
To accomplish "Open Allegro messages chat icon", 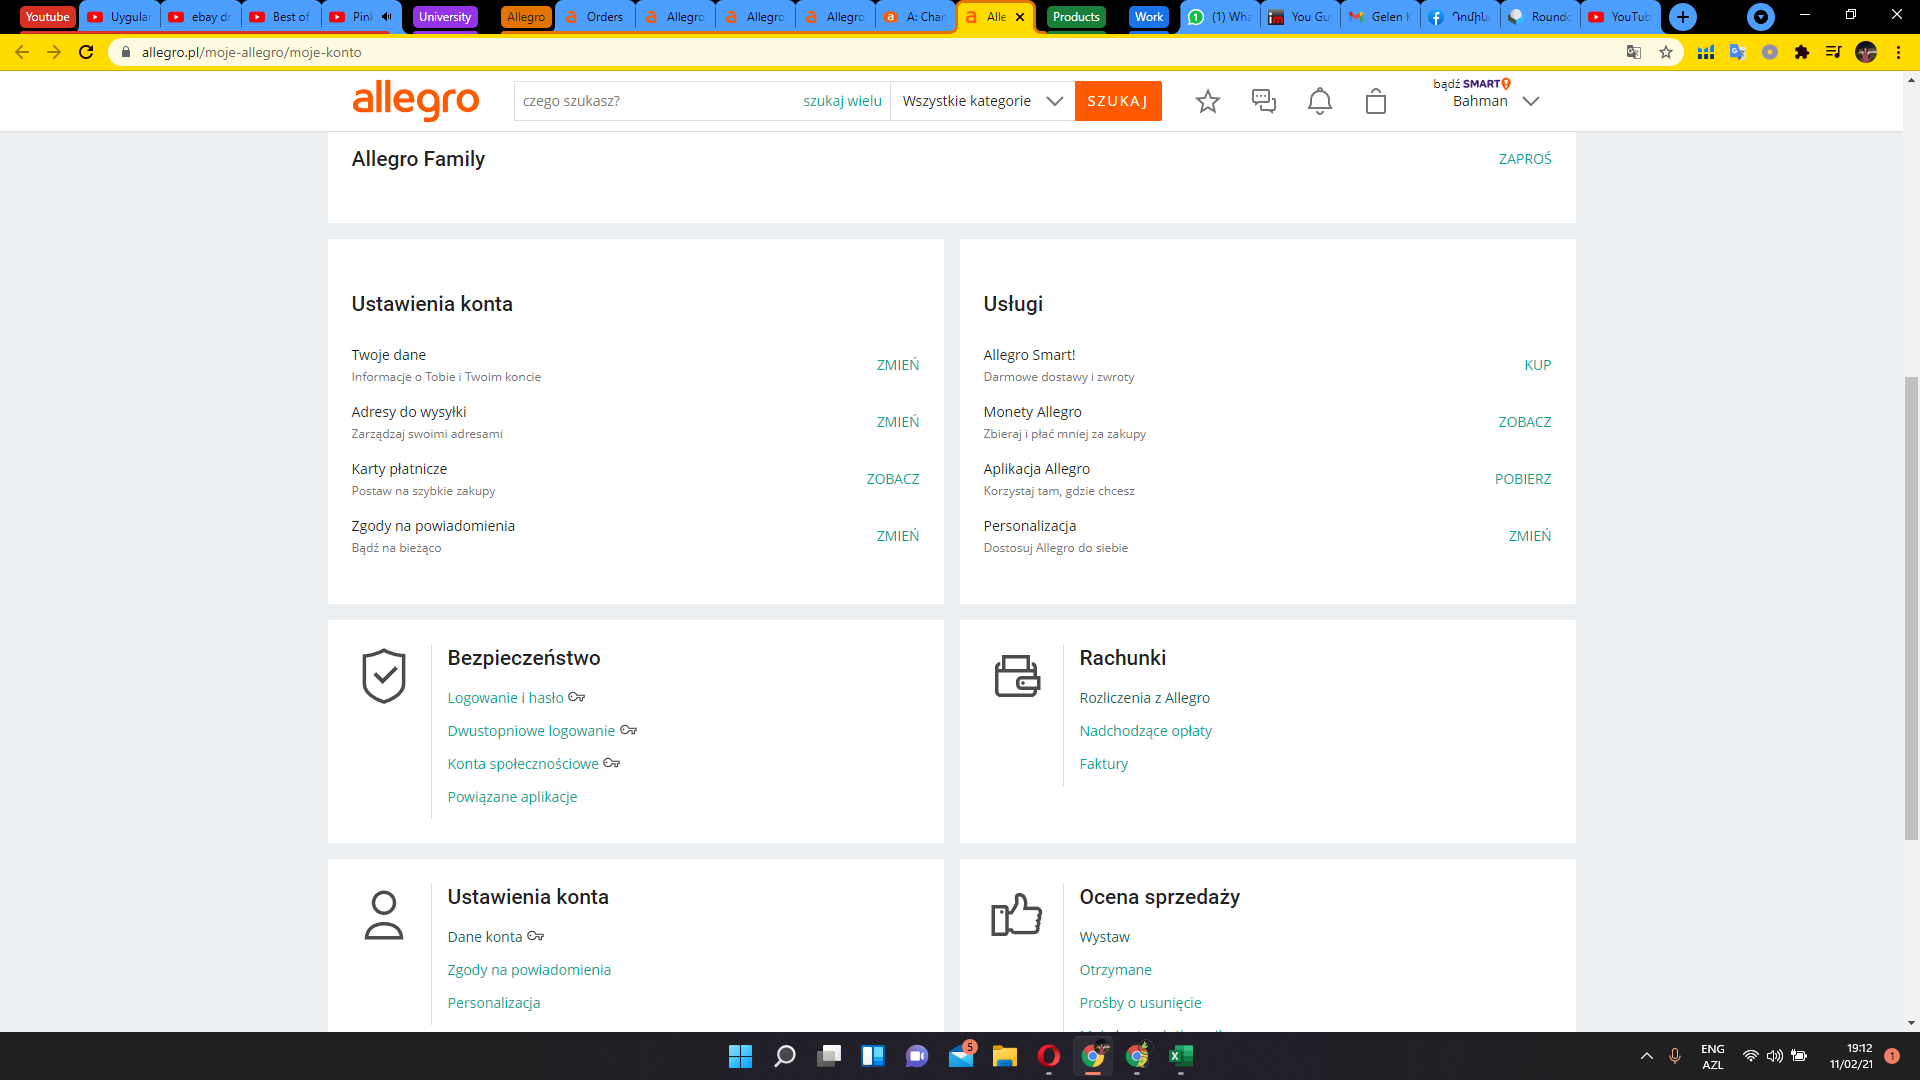I will click(1263, 101).
